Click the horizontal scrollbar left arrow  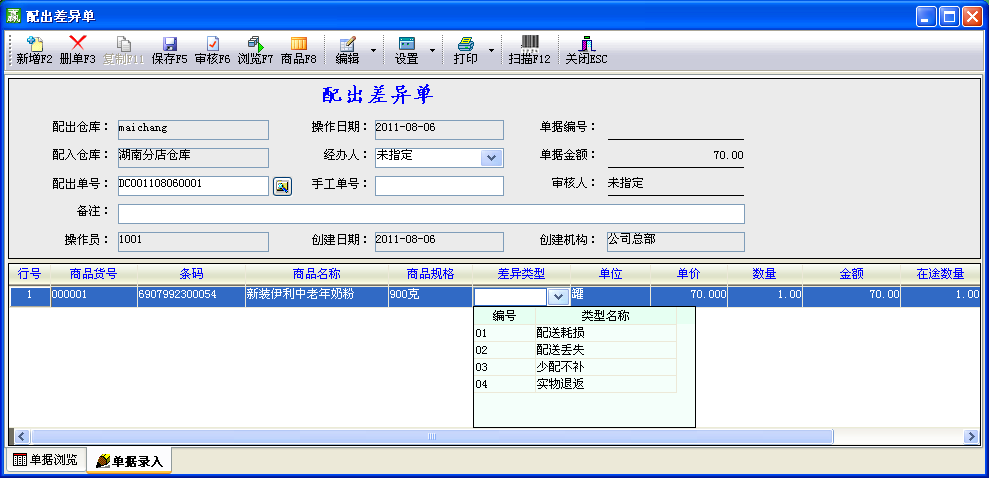coord(21,436)
